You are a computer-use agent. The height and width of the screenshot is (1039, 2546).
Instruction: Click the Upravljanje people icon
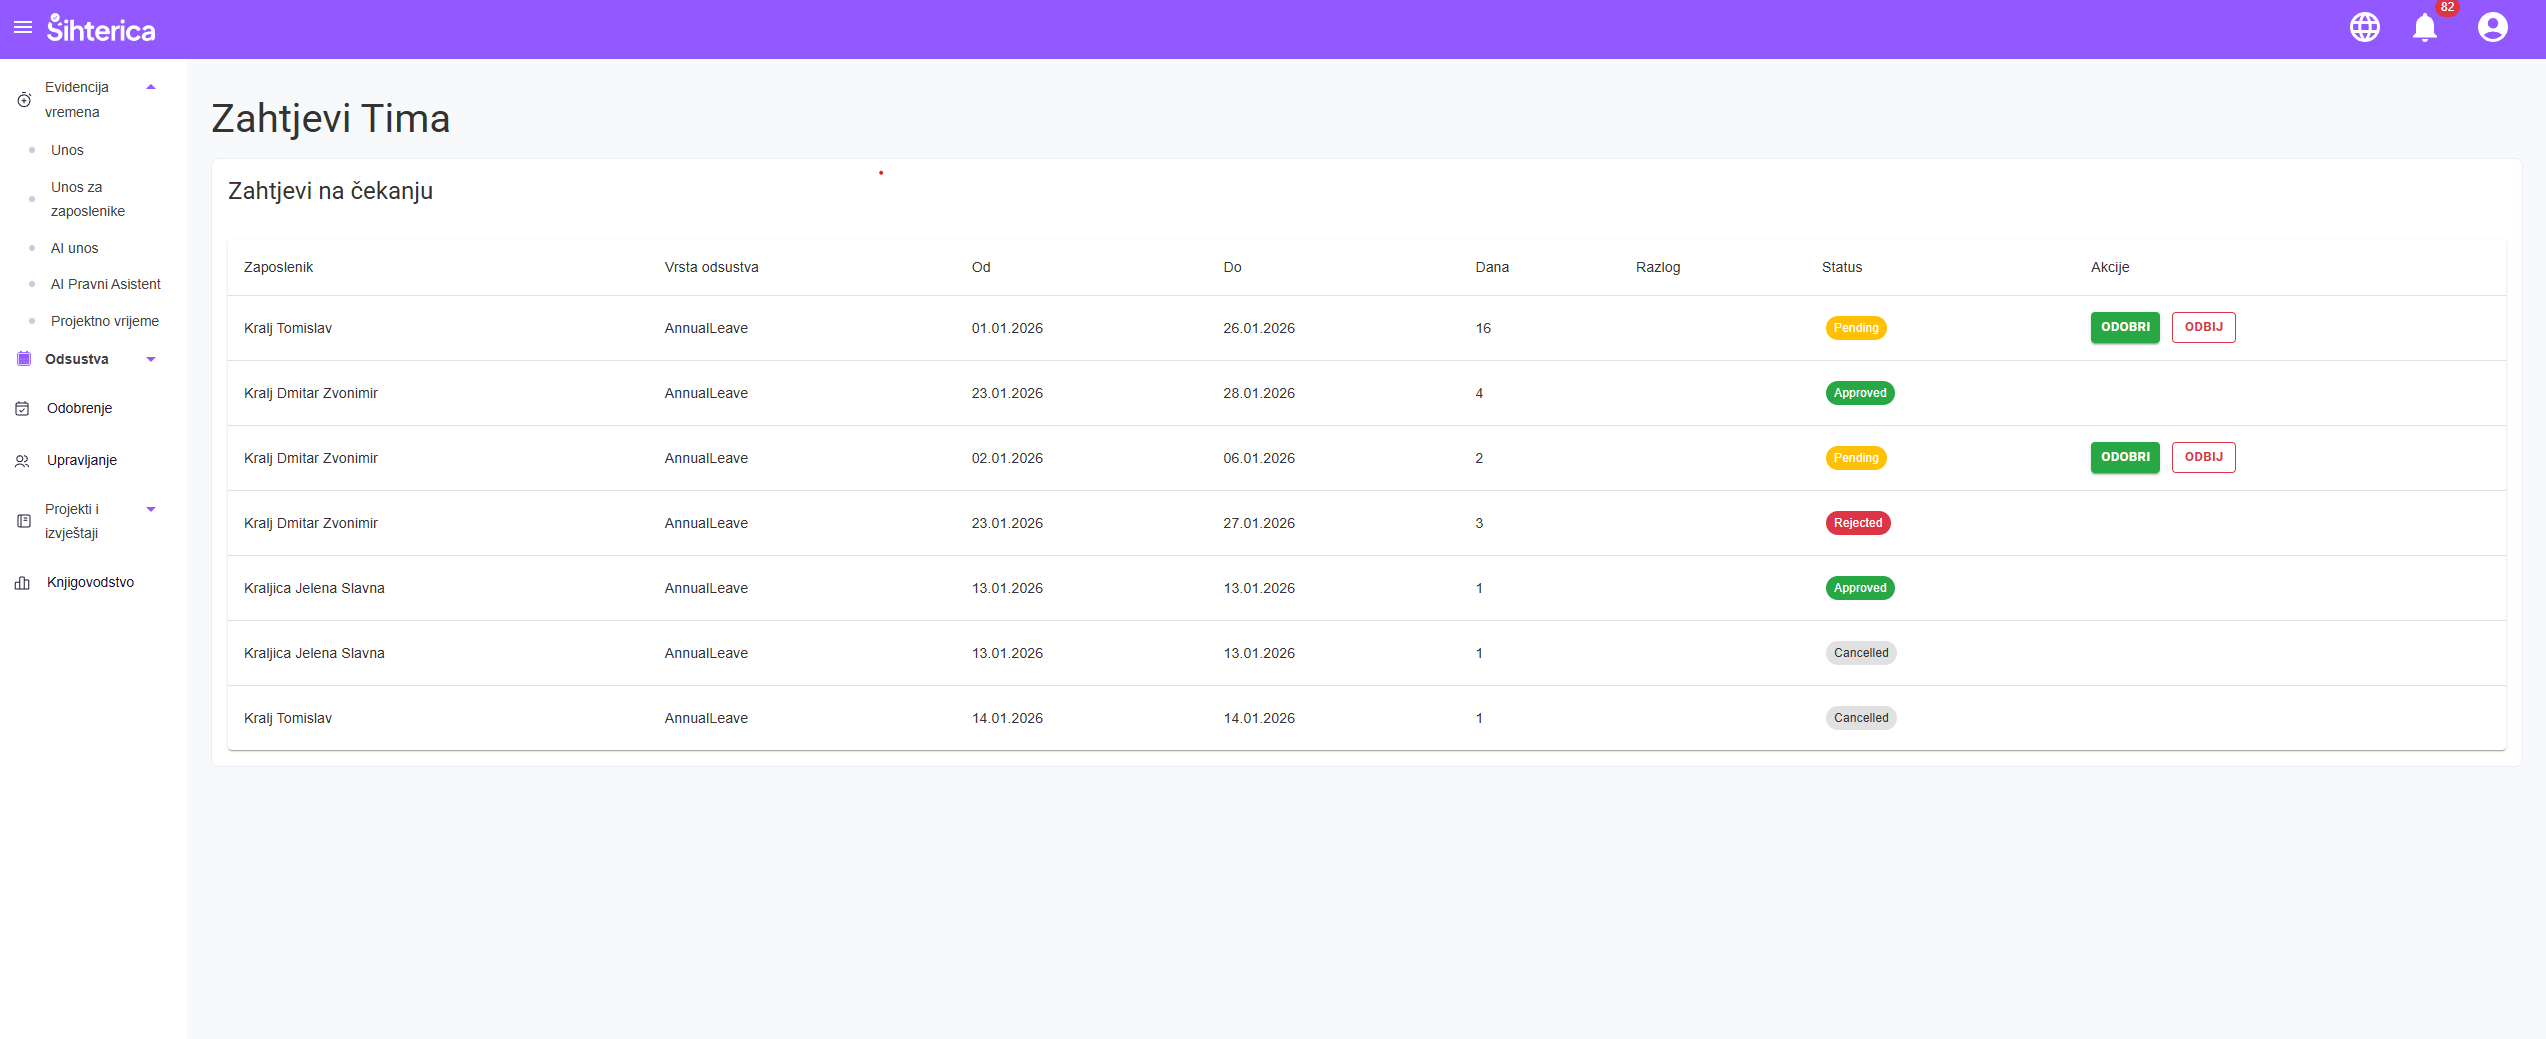click(22, 461)
